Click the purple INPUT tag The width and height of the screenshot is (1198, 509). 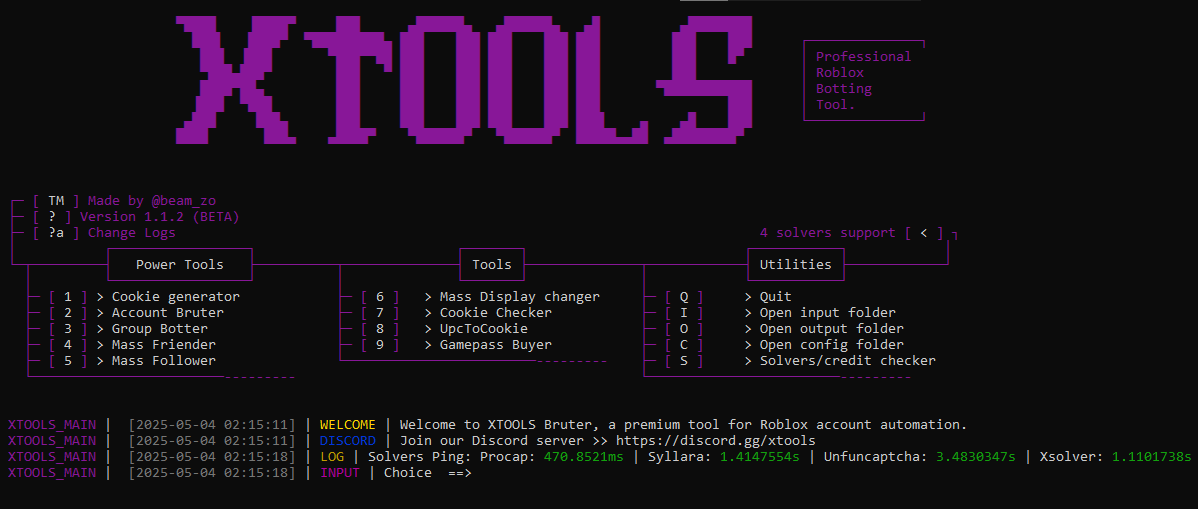coord(340,473)
